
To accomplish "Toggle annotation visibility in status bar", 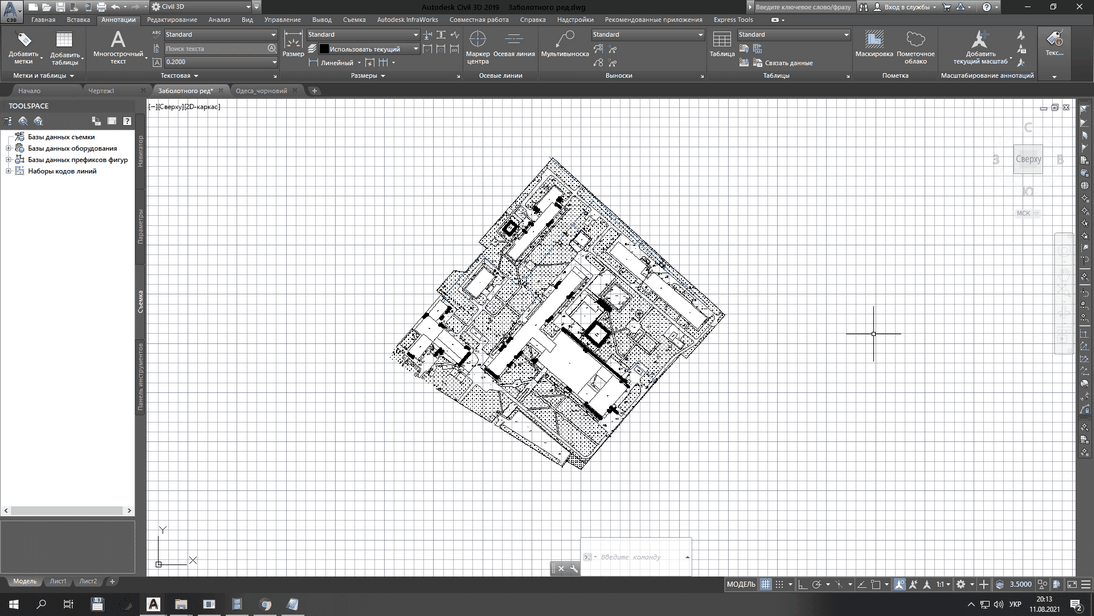I will (x=900, y=584).
